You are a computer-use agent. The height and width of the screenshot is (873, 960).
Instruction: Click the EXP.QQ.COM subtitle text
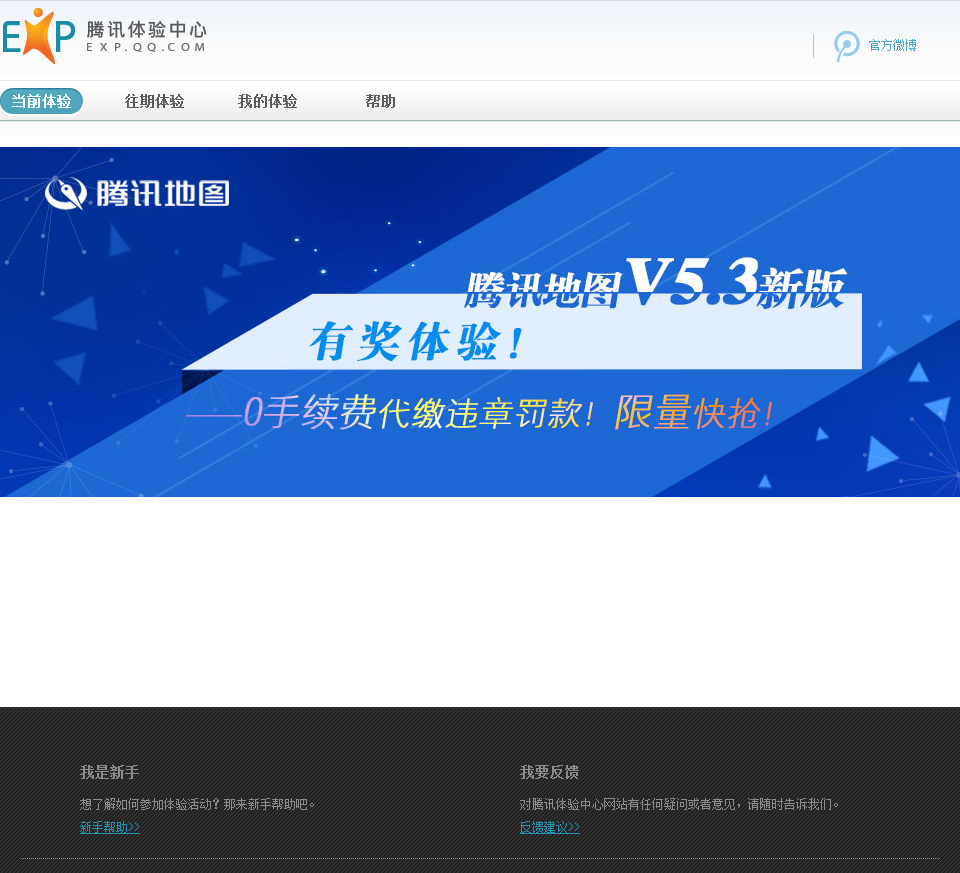(x=146, y=47)
